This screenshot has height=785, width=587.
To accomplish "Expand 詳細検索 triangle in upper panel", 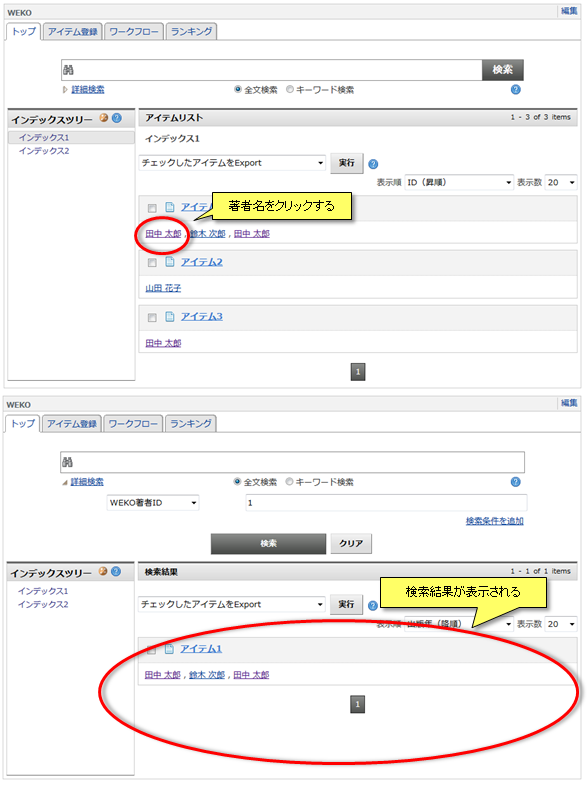I will click(x=65, y=90).
